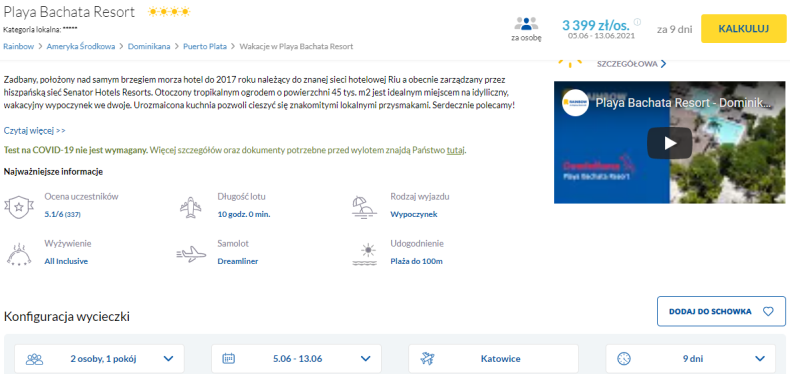The width and height of the screenshot is (790, 374).
Task: Click the 'za 9 dni' price label
Action: click(674, 29)
